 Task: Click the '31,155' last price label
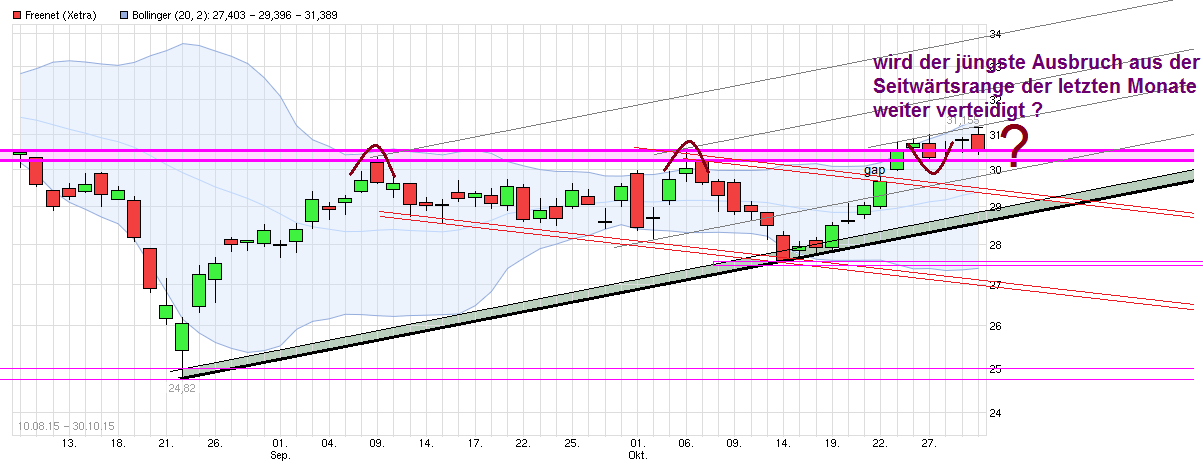point(962,120)
